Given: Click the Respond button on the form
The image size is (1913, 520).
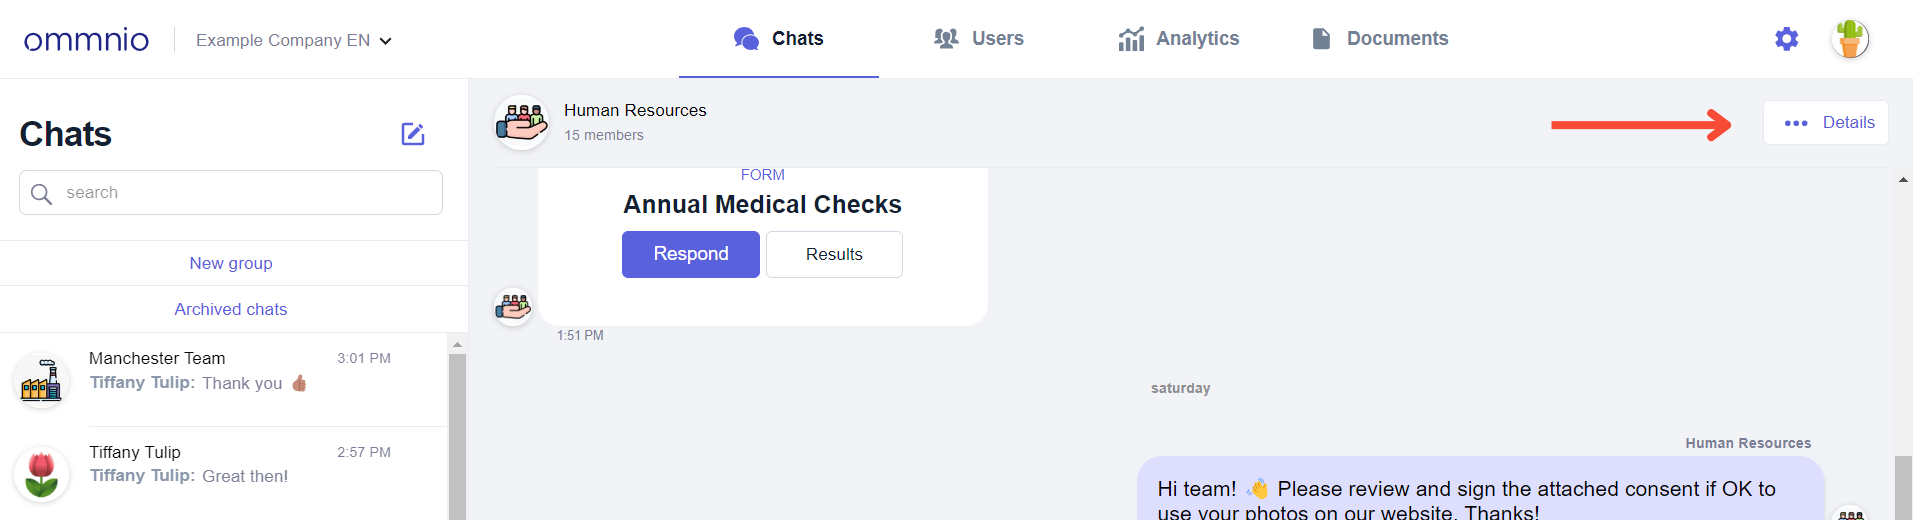Looking at the screenshot, I should coord(691,254).
